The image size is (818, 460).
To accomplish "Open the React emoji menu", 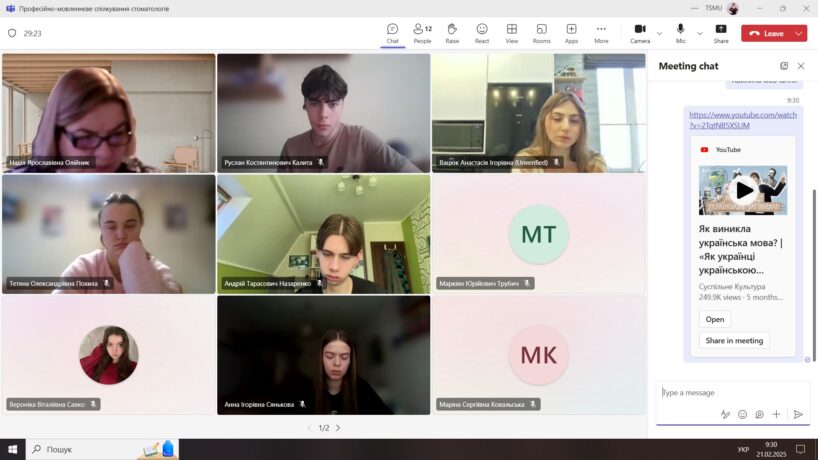I will click(482, 33).
